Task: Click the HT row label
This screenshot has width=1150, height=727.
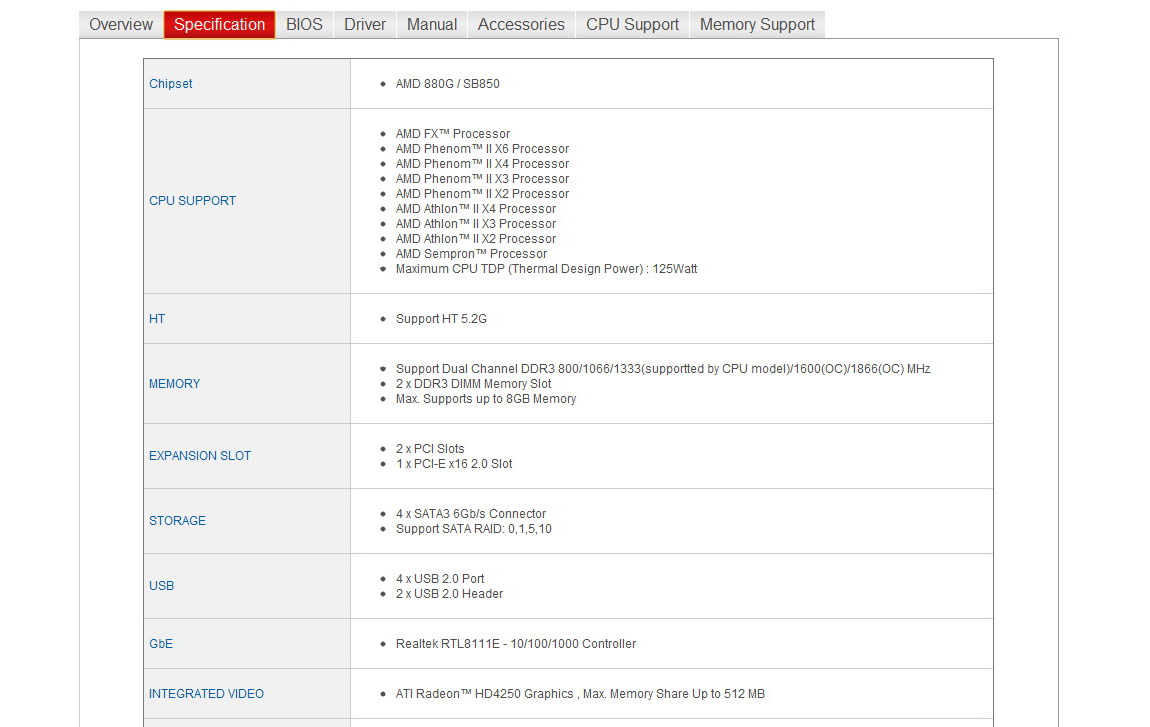Action: pos(157,319)
